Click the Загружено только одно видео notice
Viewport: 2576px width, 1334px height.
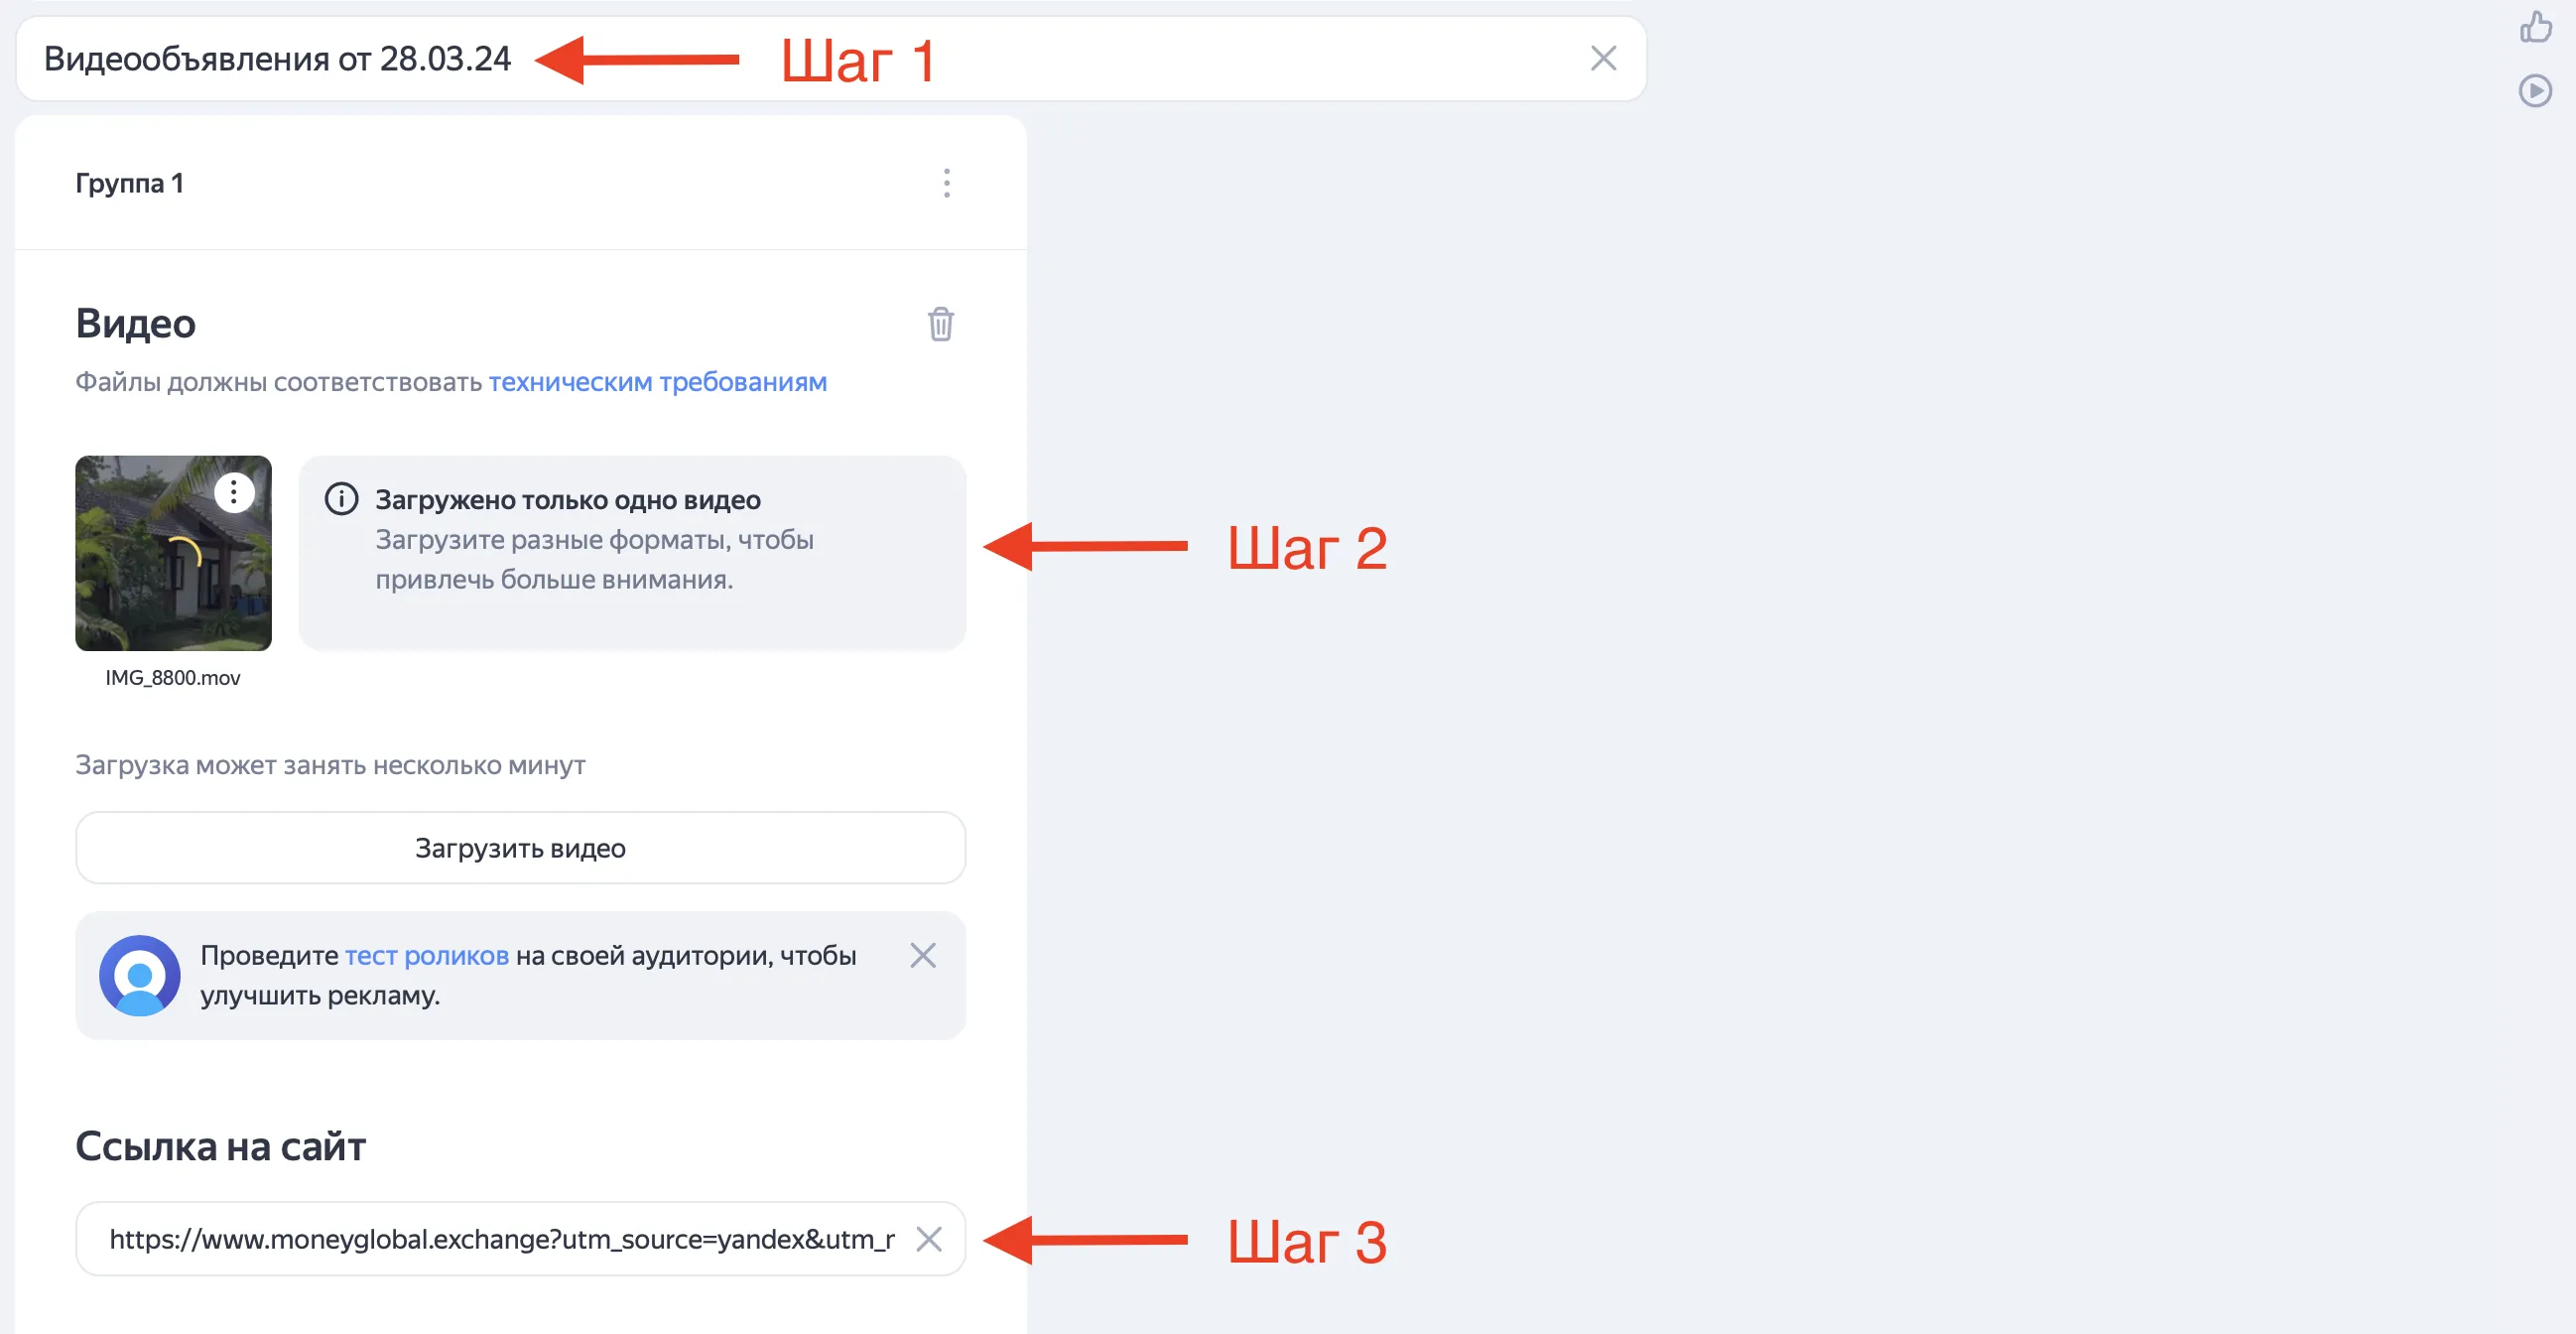(x=632, y=553)
